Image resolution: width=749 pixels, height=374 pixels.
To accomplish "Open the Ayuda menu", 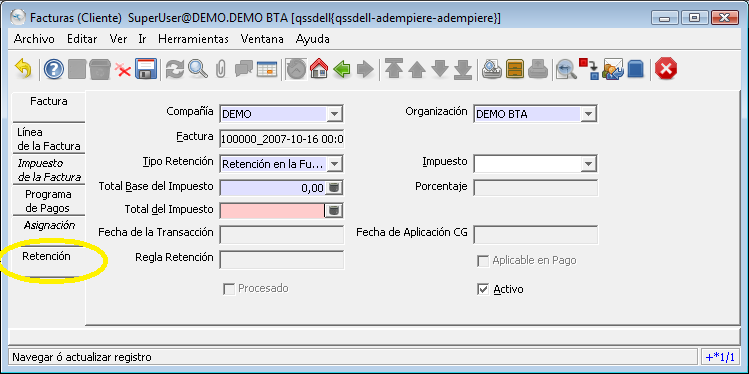I will tap(313, 39).
